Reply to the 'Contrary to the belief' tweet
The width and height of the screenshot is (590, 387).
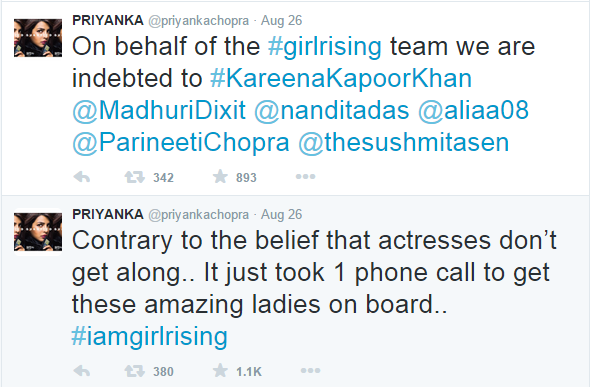tap(82, 371)
